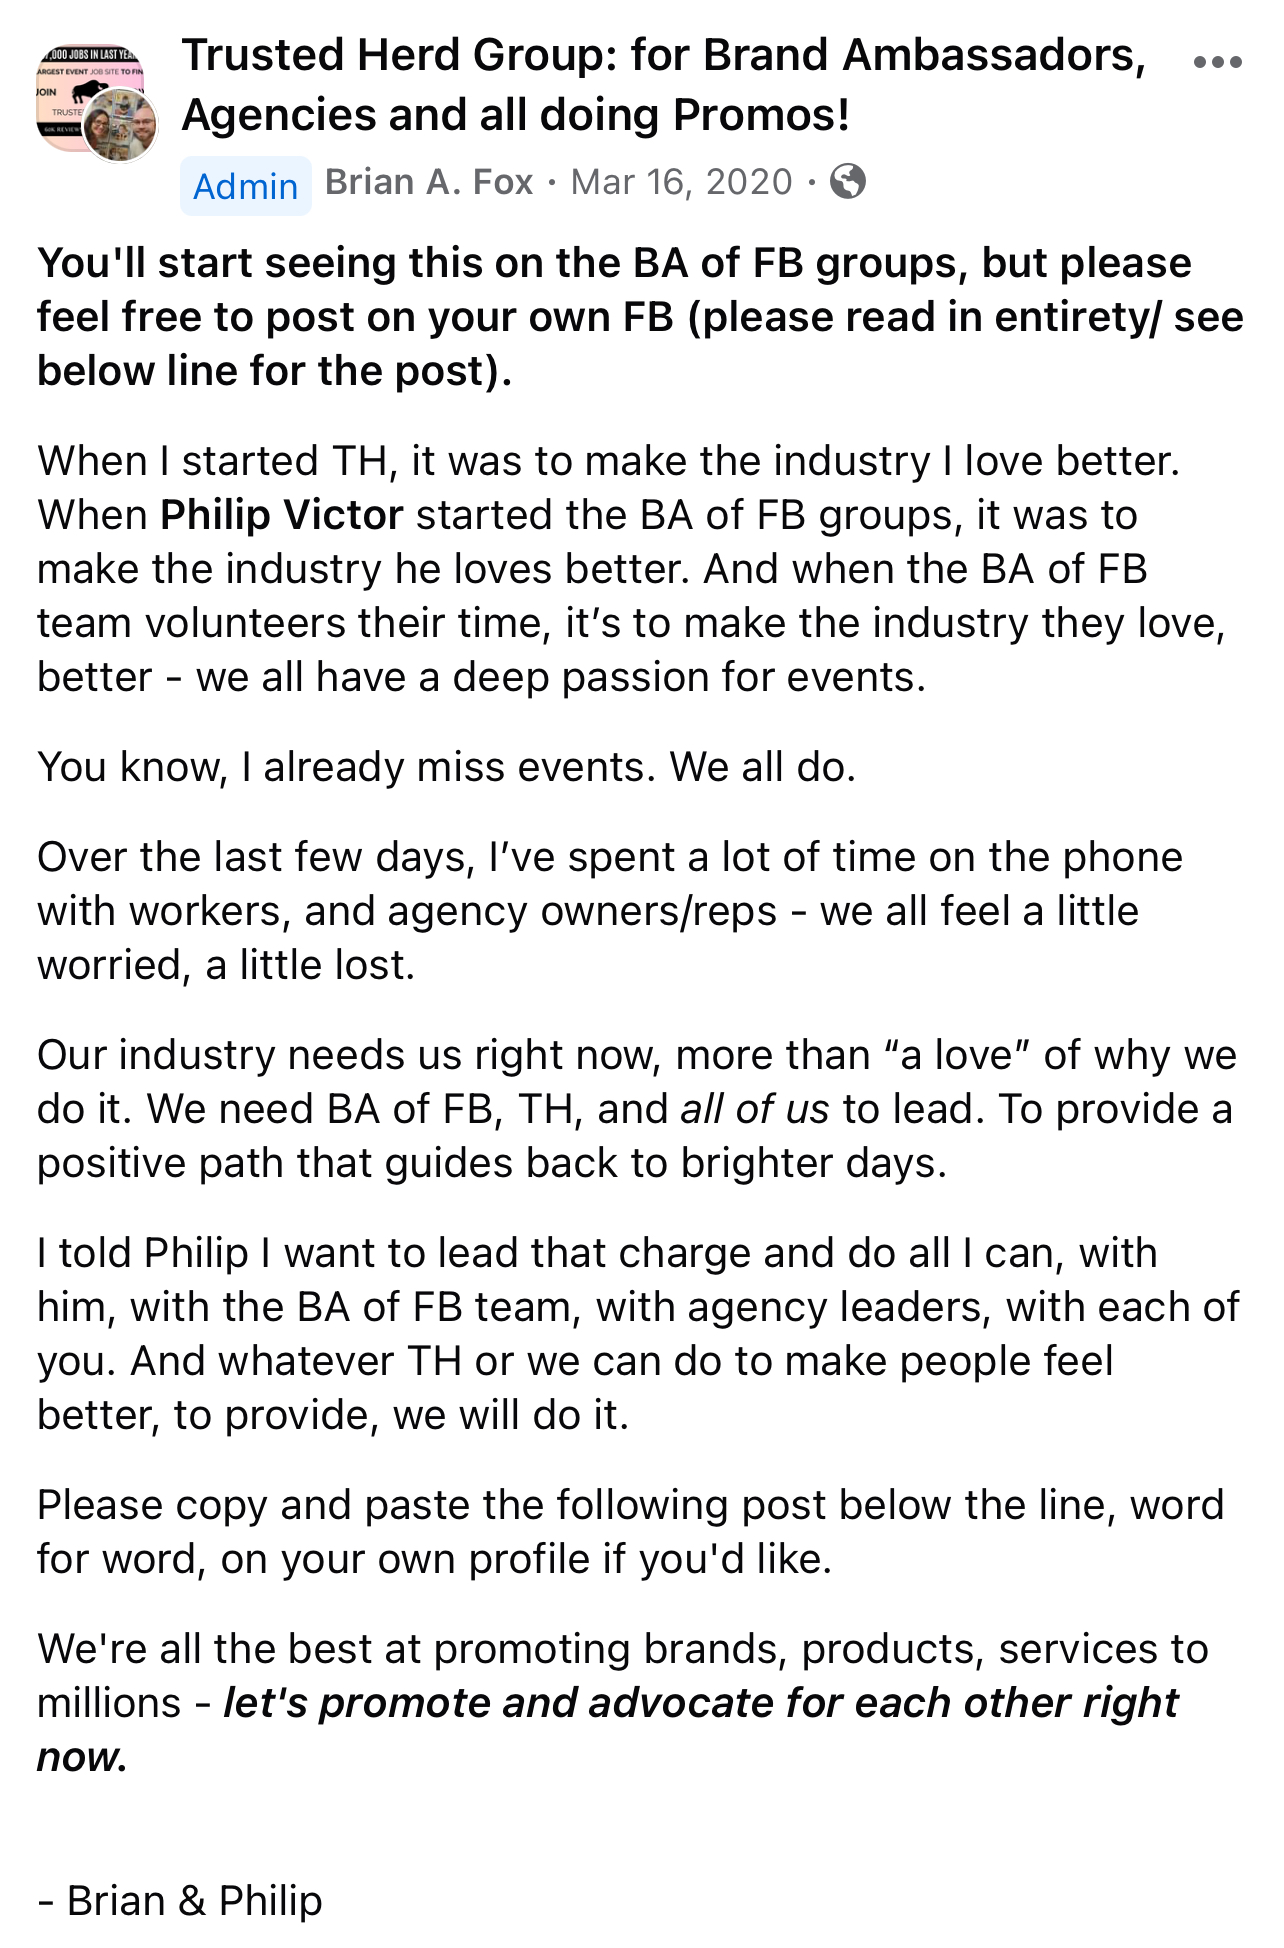Screen dimensions: 1284x1948
Task: Tap the "We're all the best at promoting" line
Action: [x=622, y=1649]
